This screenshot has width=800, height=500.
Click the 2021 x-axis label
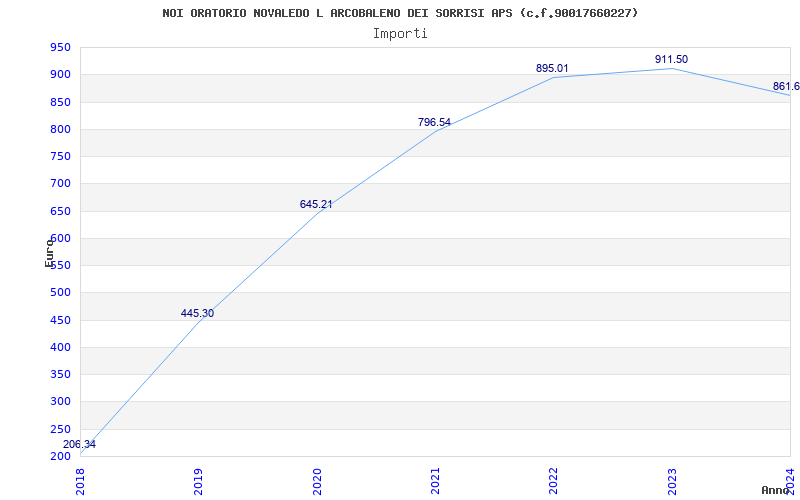point(435,481)
